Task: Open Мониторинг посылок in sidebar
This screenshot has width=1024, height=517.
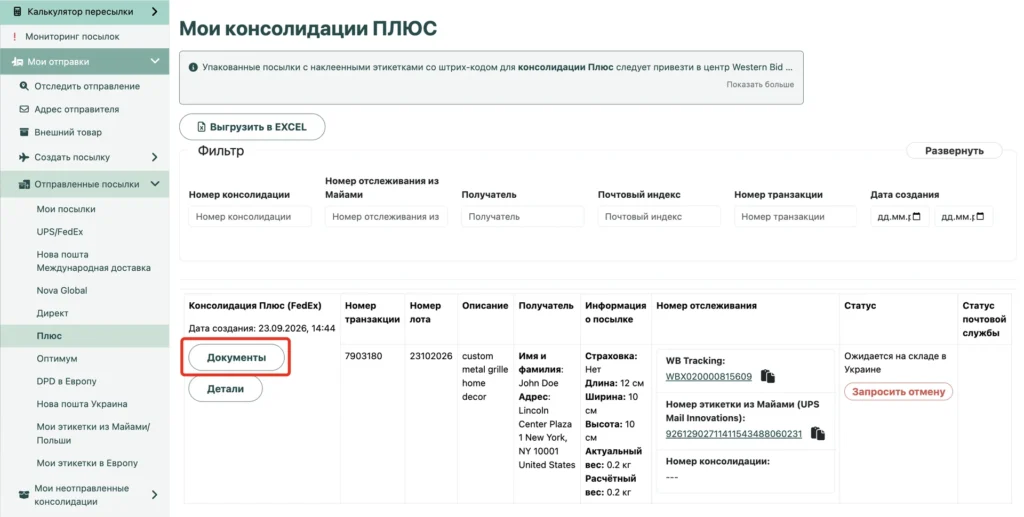Action: click(72, 37)
